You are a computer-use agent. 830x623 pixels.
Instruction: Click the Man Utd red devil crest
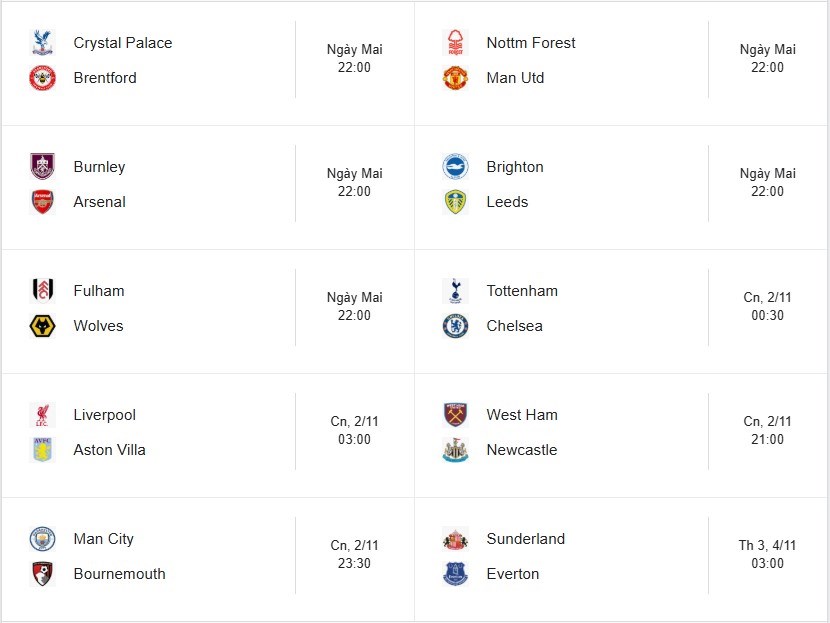point(455,78)
